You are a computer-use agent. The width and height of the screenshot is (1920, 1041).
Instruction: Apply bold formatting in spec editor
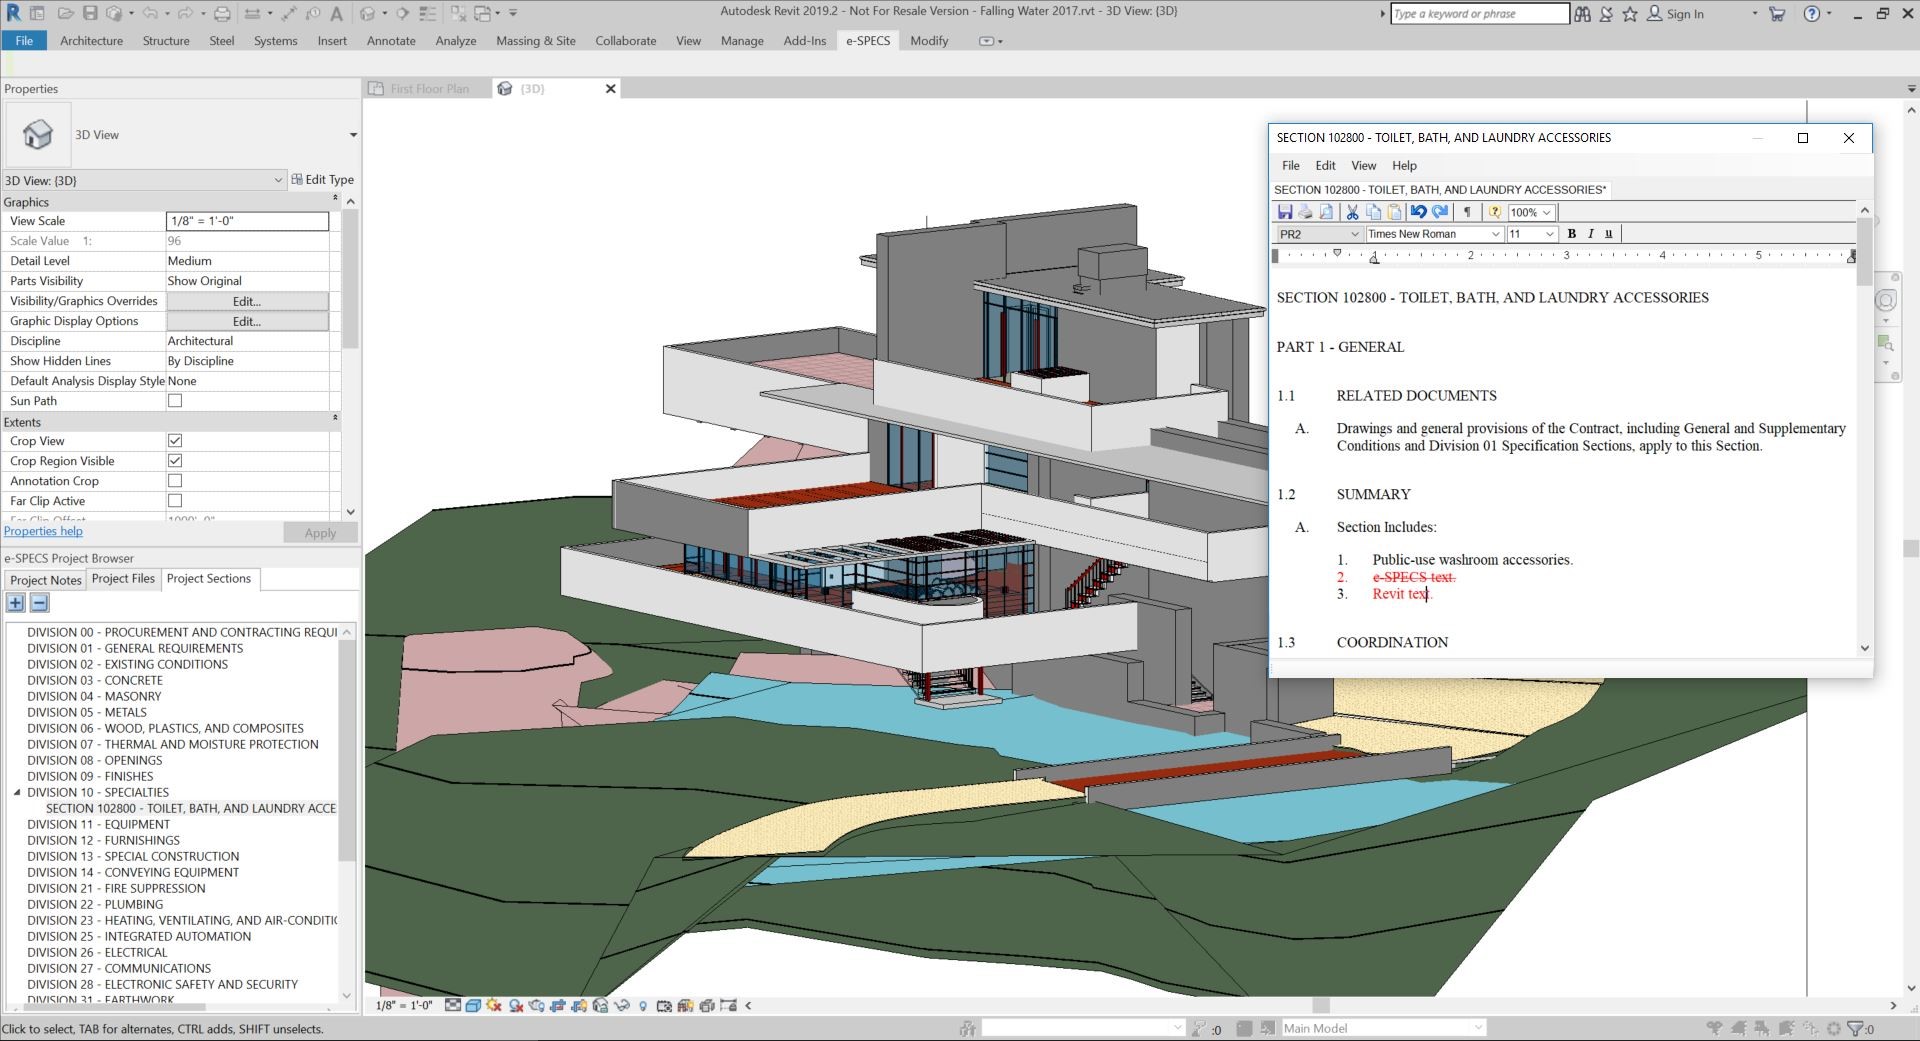click(x=1572, y=234)
